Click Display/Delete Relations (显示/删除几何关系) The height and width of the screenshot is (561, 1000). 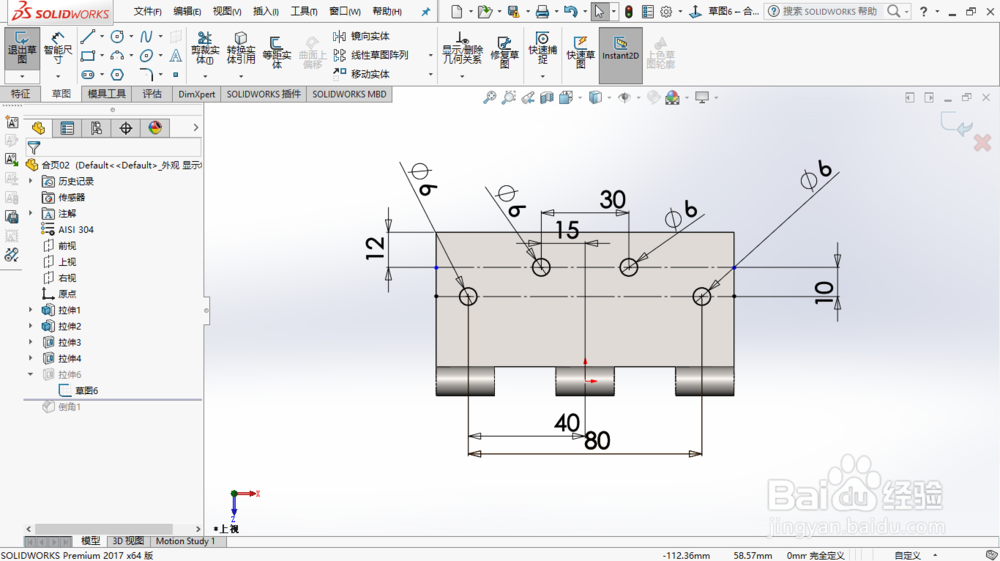[462, 48]
